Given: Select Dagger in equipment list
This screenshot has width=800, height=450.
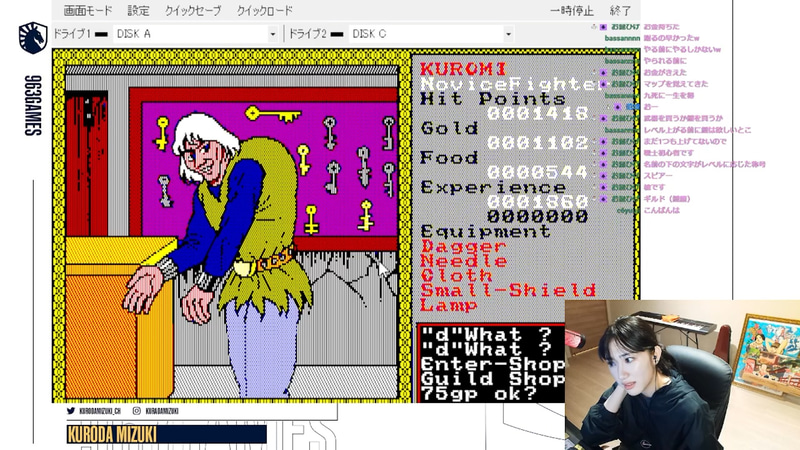Looking at the screenshot, I should click(x=463, y=246).
